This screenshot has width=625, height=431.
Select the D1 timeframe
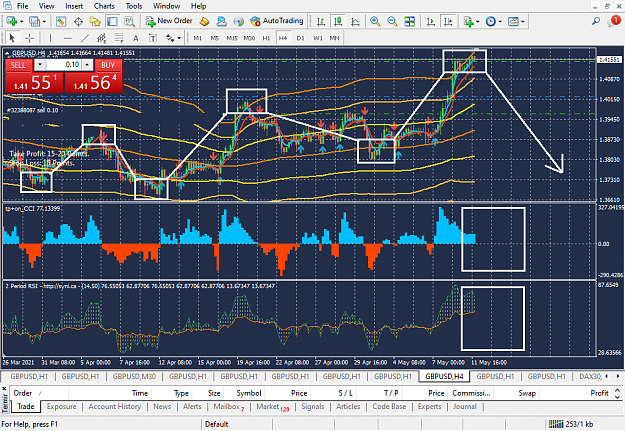300,38
